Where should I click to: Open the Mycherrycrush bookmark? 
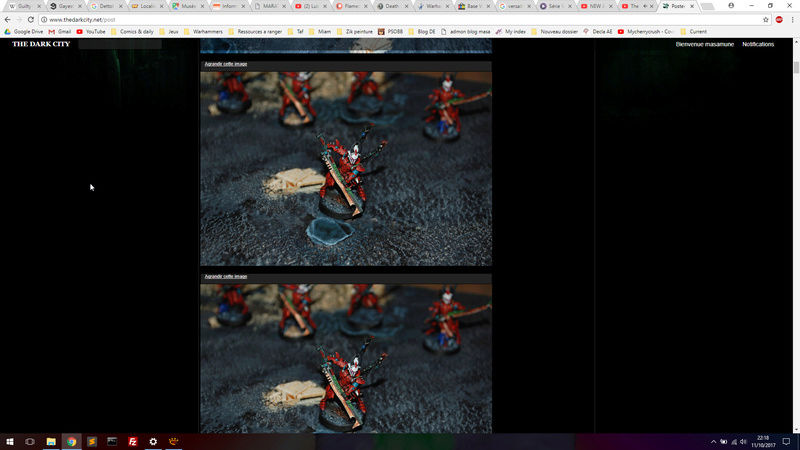tap(646, 32)
